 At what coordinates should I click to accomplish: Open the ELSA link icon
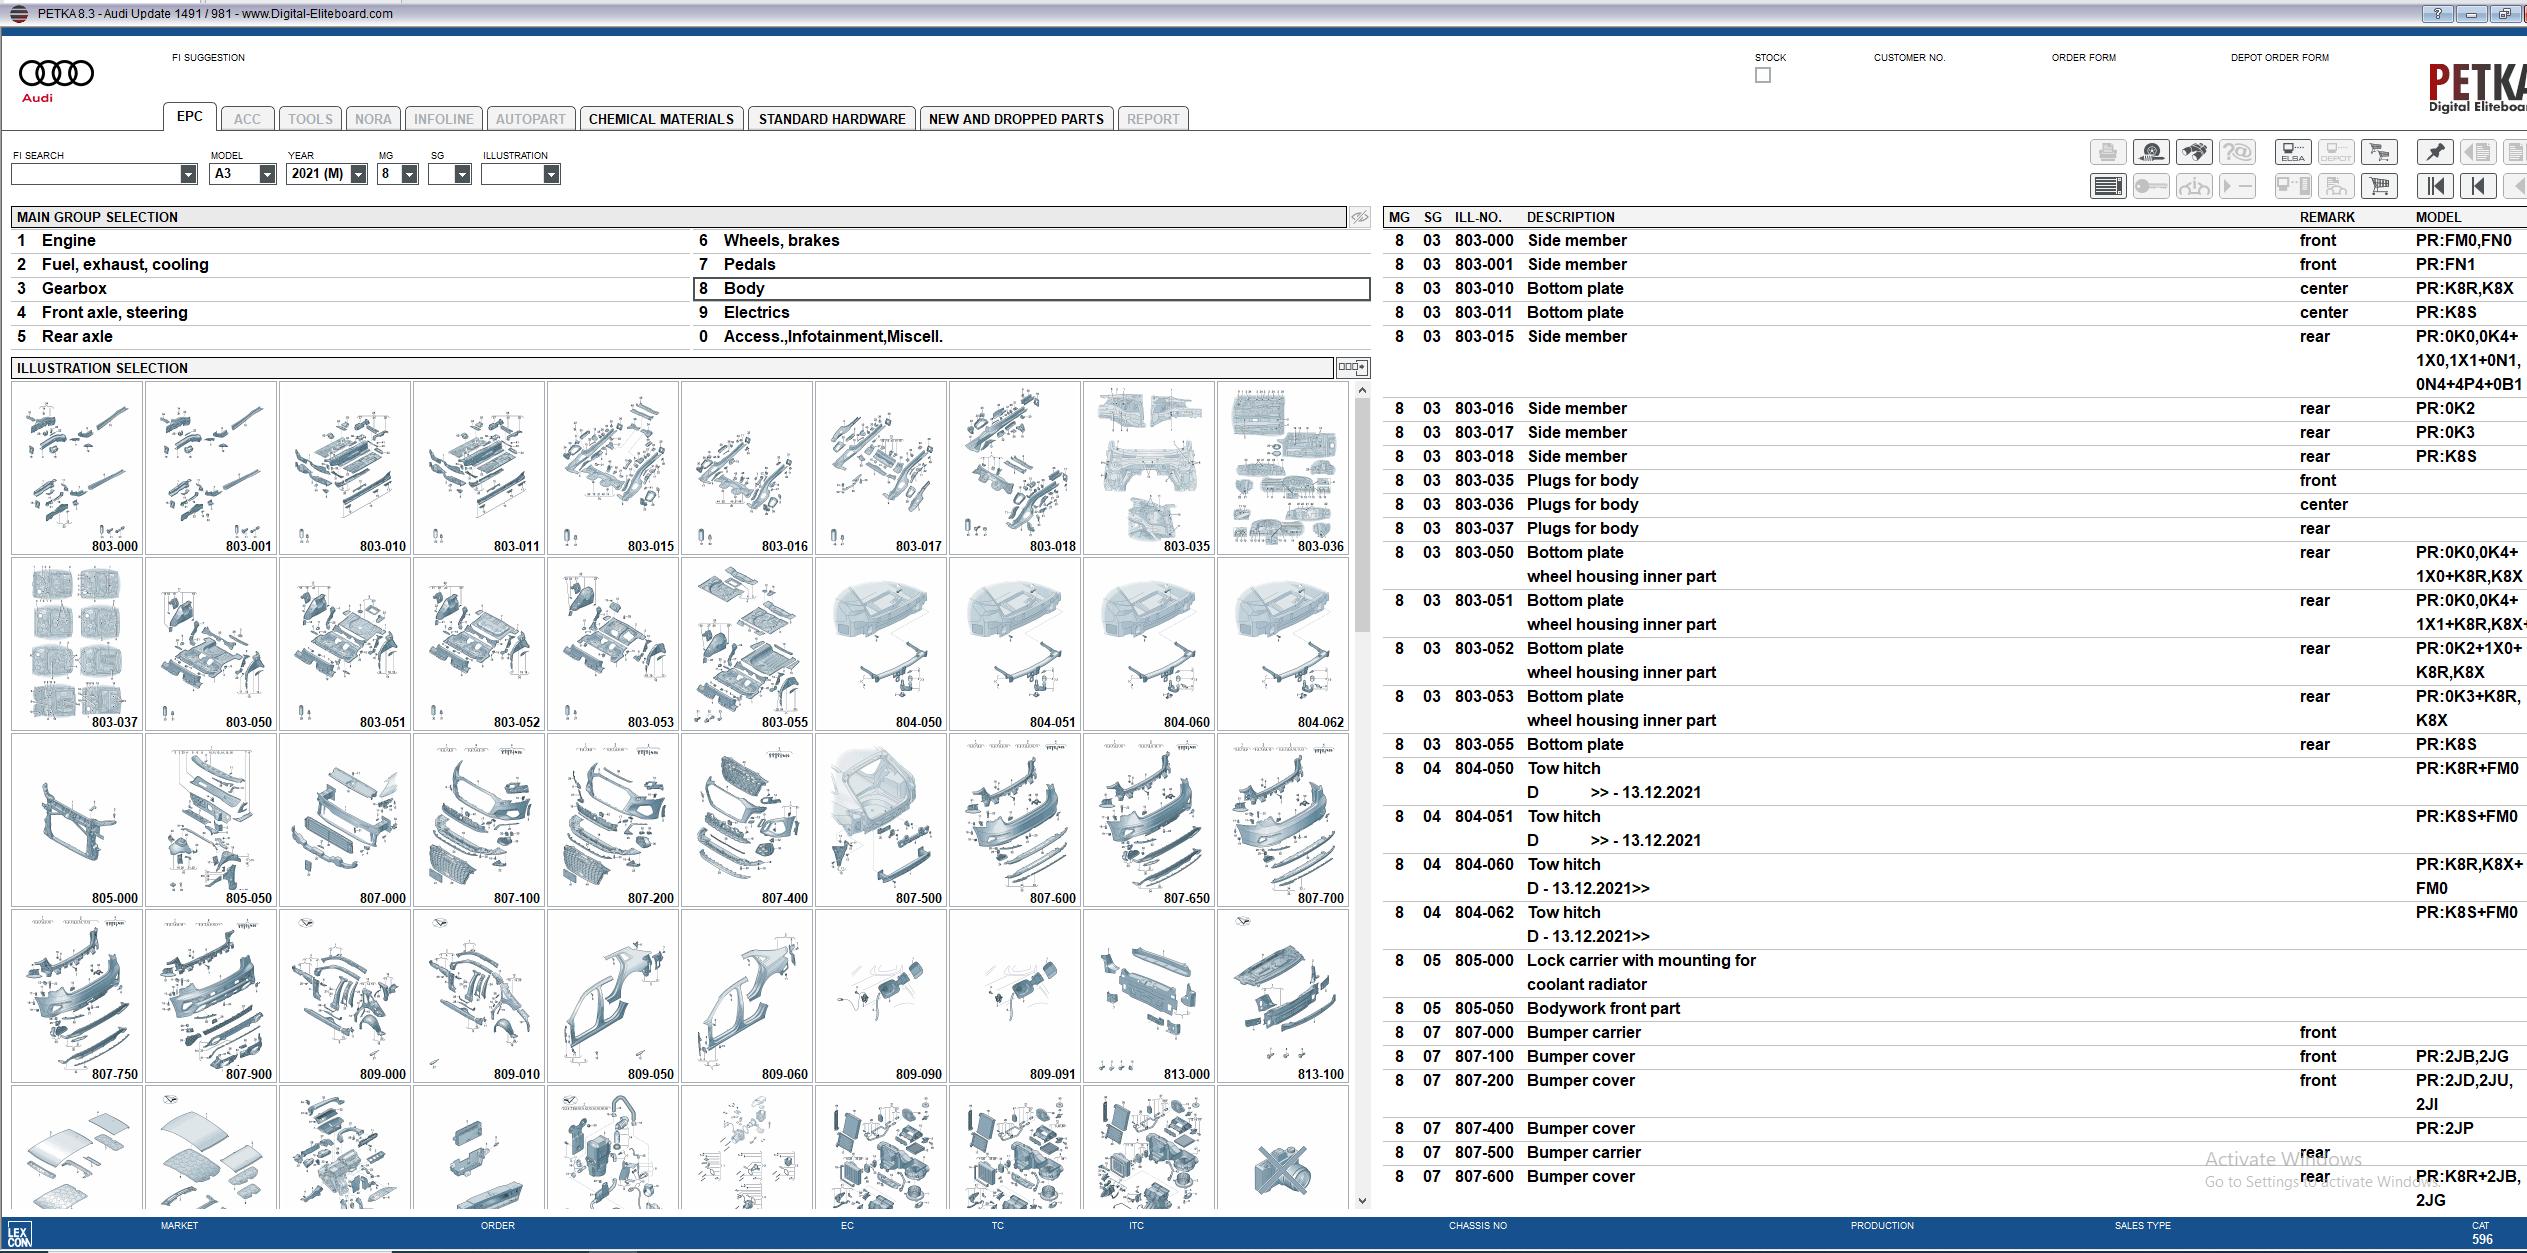coord(2292,152)
